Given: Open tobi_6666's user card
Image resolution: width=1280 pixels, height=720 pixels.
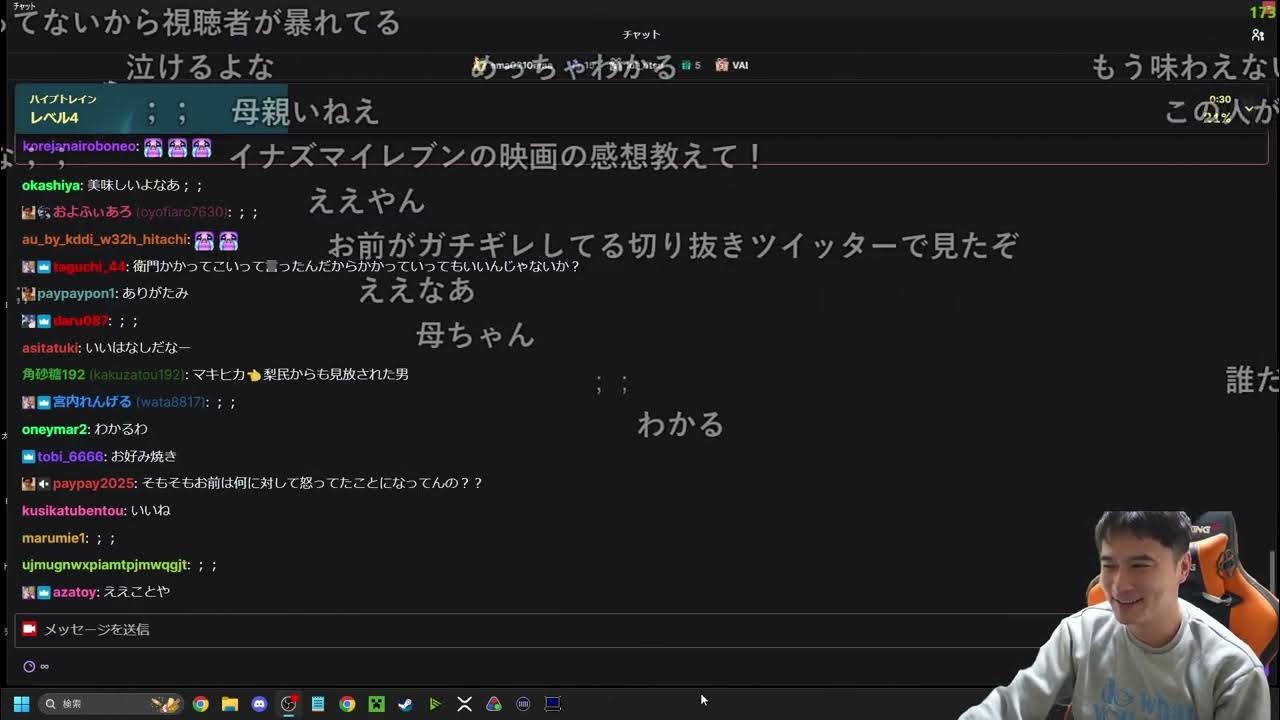Looking at the screenshot, I should click(x=70, y=456).
